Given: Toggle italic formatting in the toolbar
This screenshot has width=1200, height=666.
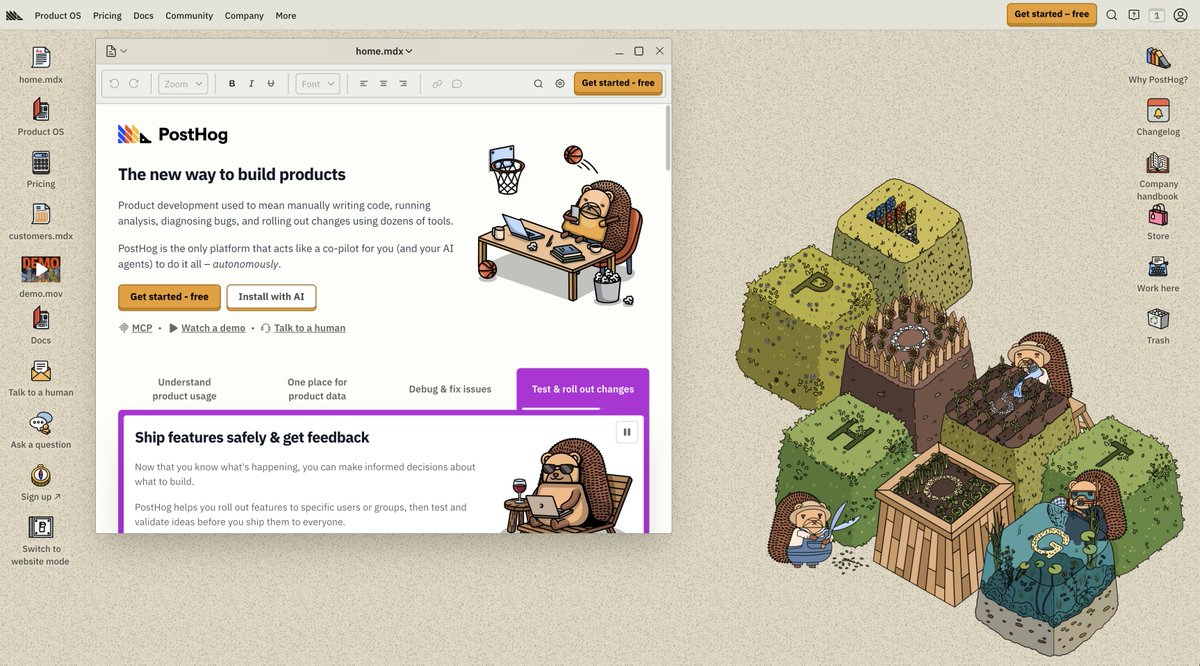Looking at the screenshot, I should click(251, 84).
